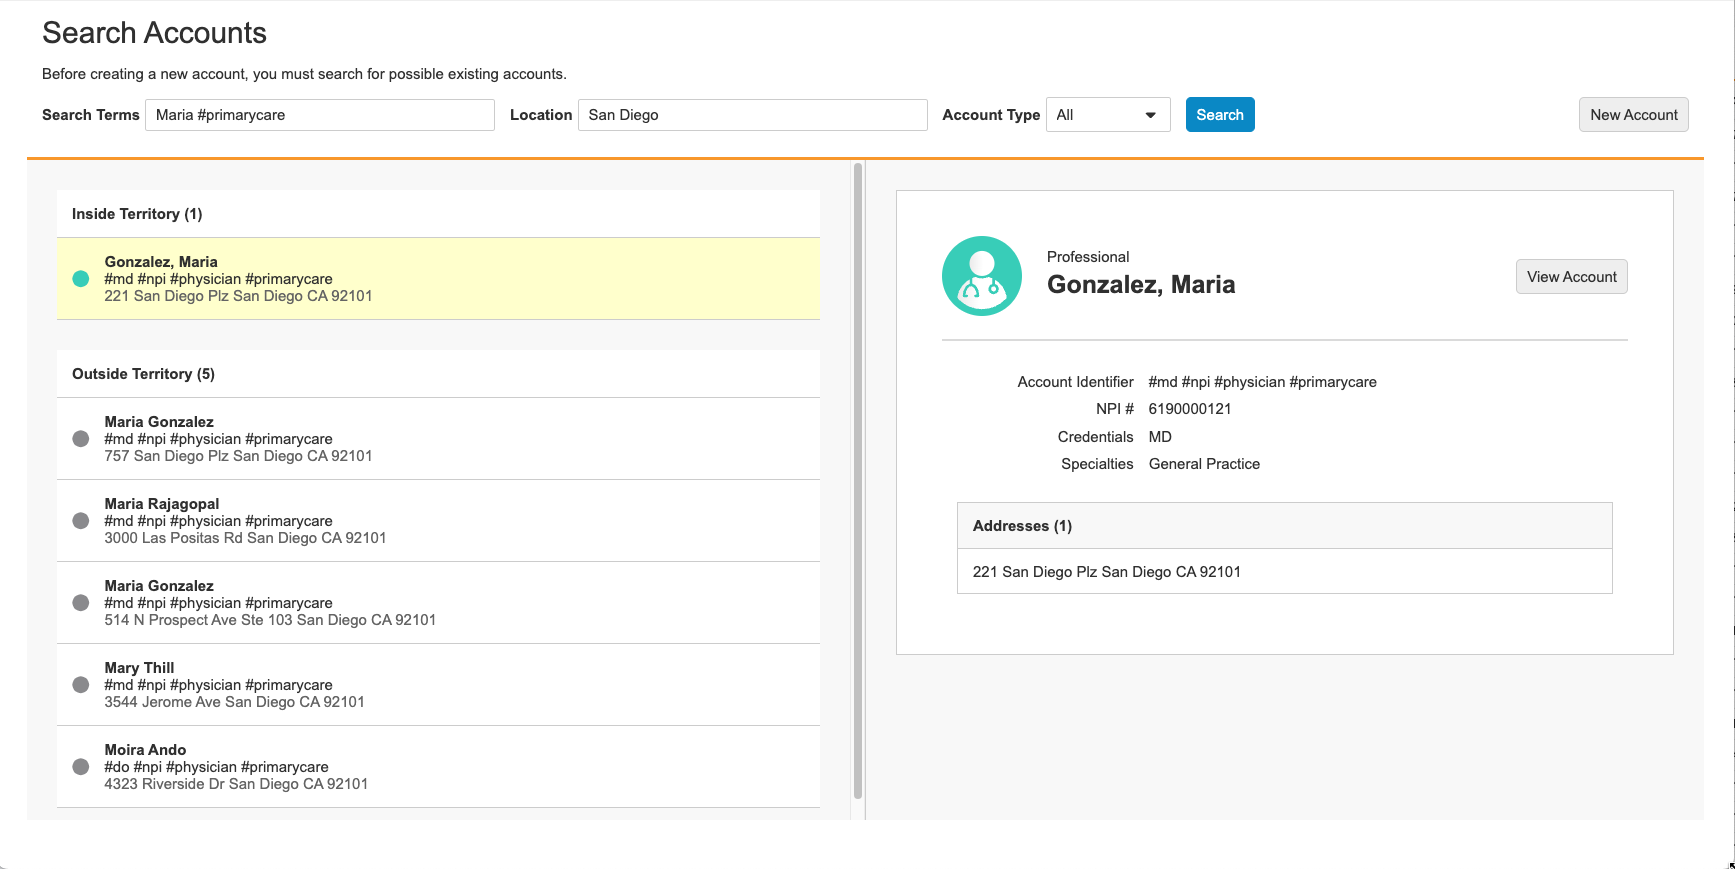Click the results list vertical scrollbar
The image size is (1735, 869).
point(857,480)
